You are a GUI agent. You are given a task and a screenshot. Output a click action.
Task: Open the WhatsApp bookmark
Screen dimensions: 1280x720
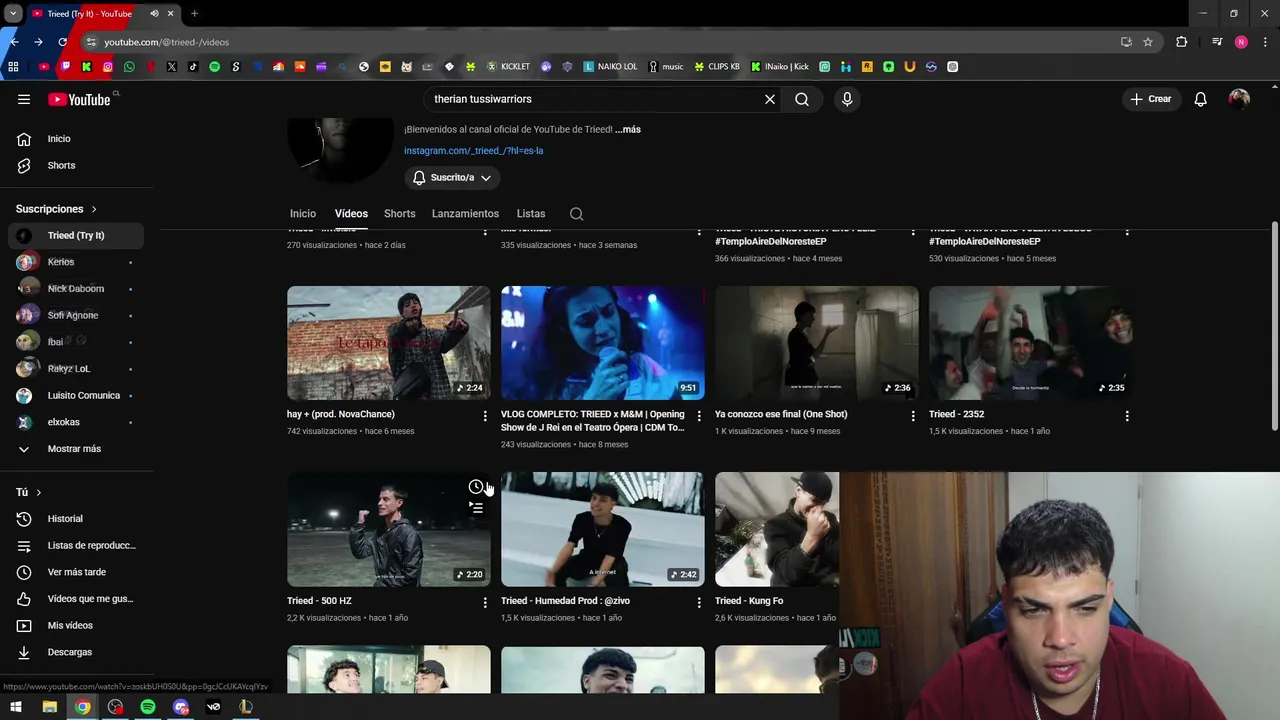(129, 67)
